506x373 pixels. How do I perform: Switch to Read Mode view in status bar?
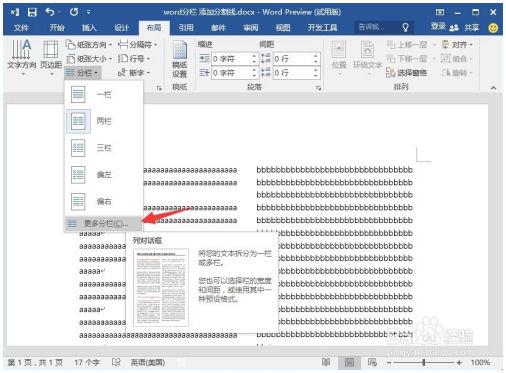pyautogui.click(x=326, y=362)
